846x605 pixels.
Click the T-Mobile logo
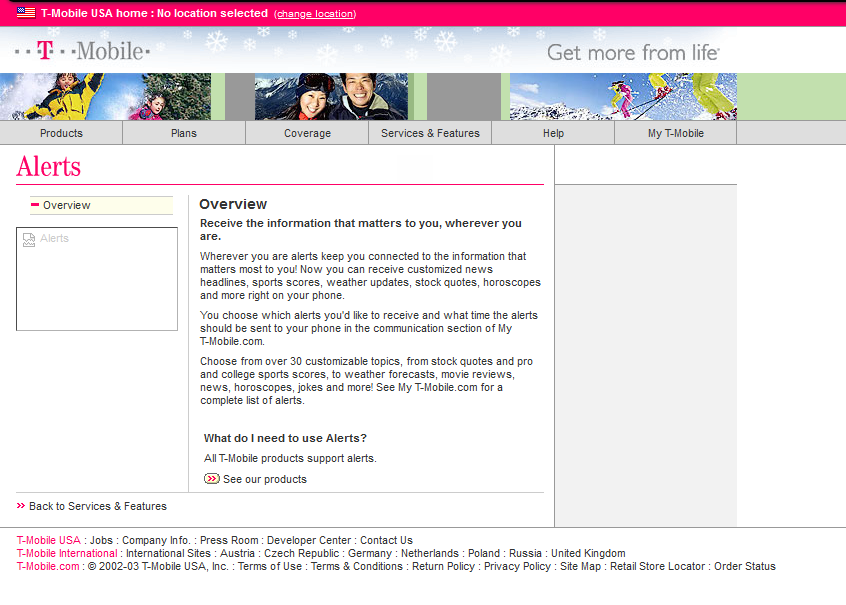coord(83,51)
